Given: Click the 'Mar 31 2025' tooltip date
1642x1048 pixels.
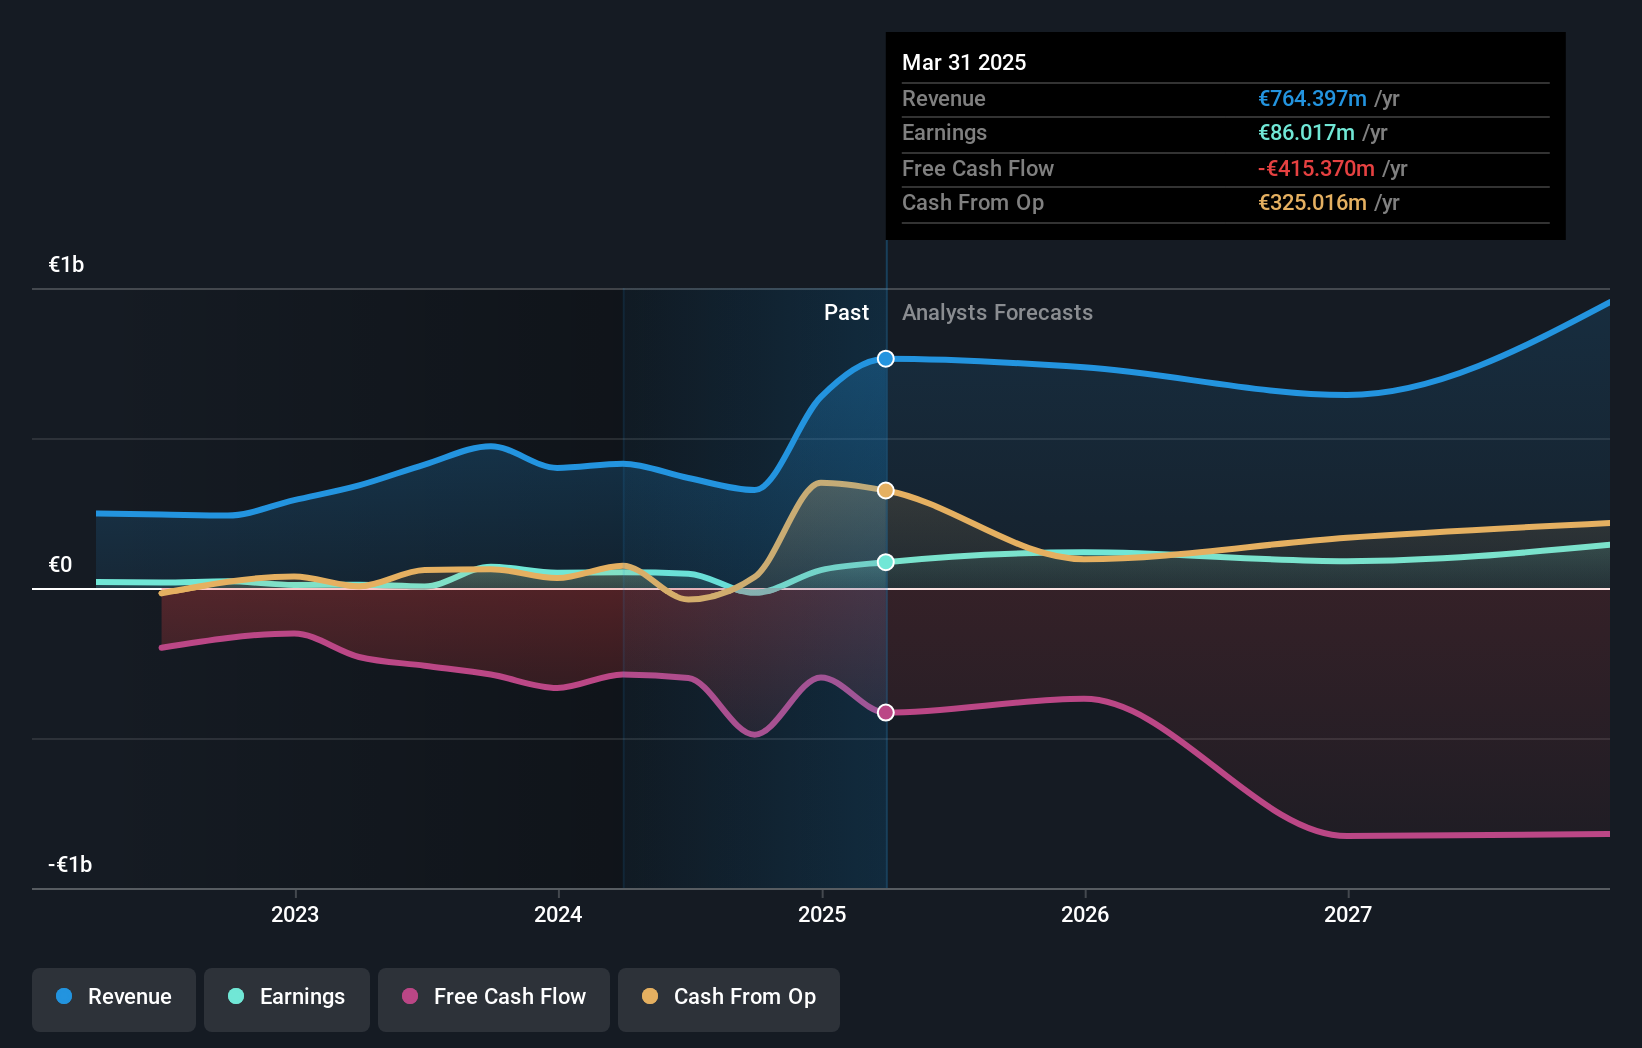Looking at the screenshot, I should (964, 63).
